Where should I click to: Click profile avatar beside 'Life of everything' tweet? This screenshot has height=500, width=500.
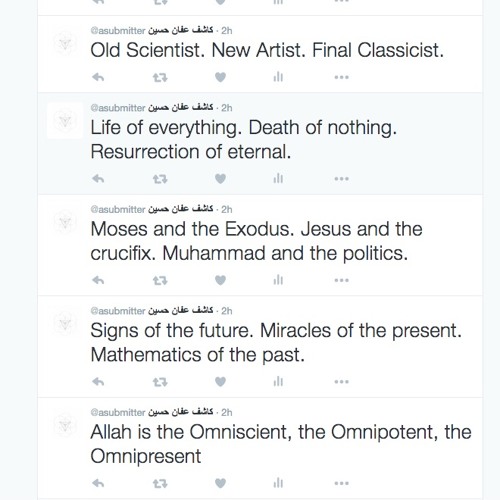pos(65,120)
